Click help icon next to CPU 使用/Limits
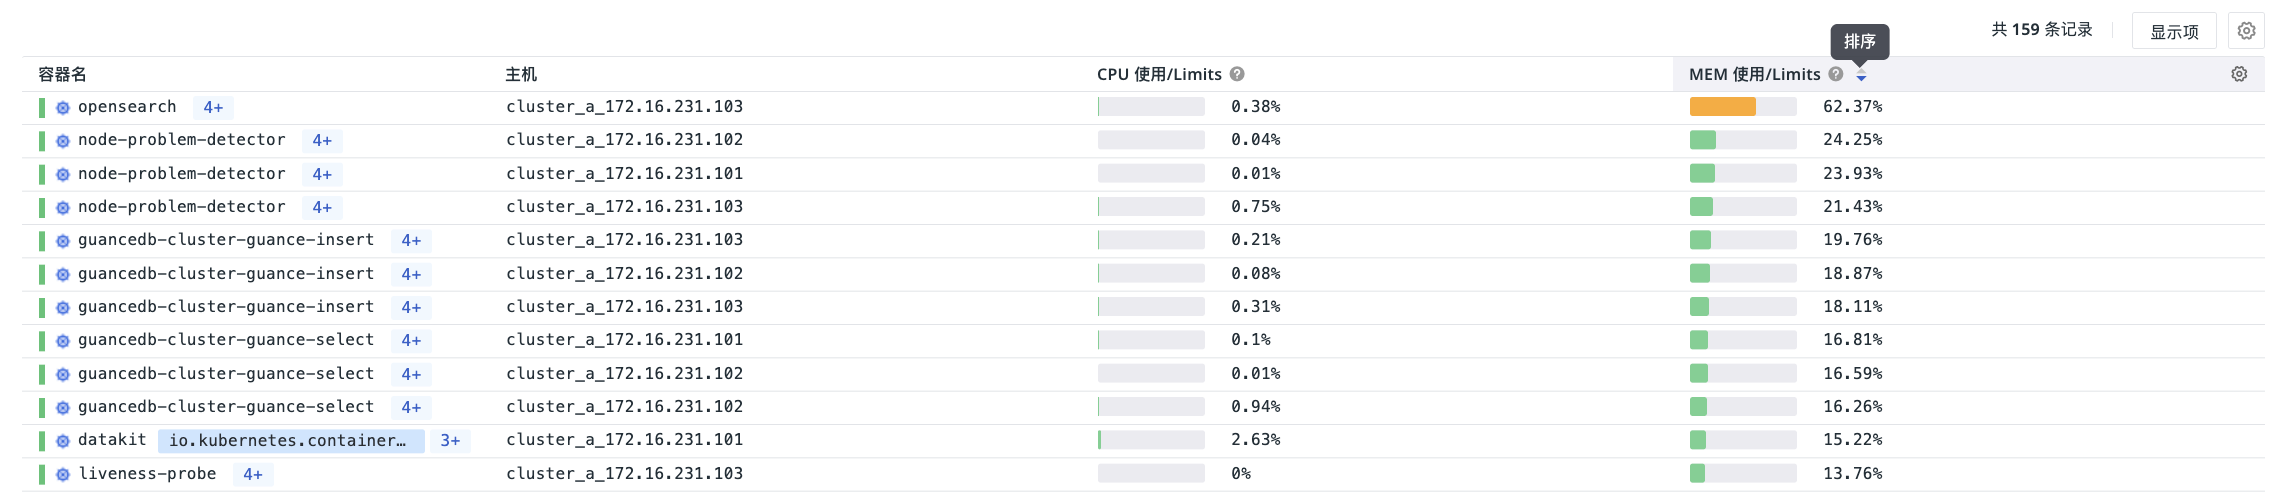The width and height of the screenshot is (2292, 492). point(1237,74)
